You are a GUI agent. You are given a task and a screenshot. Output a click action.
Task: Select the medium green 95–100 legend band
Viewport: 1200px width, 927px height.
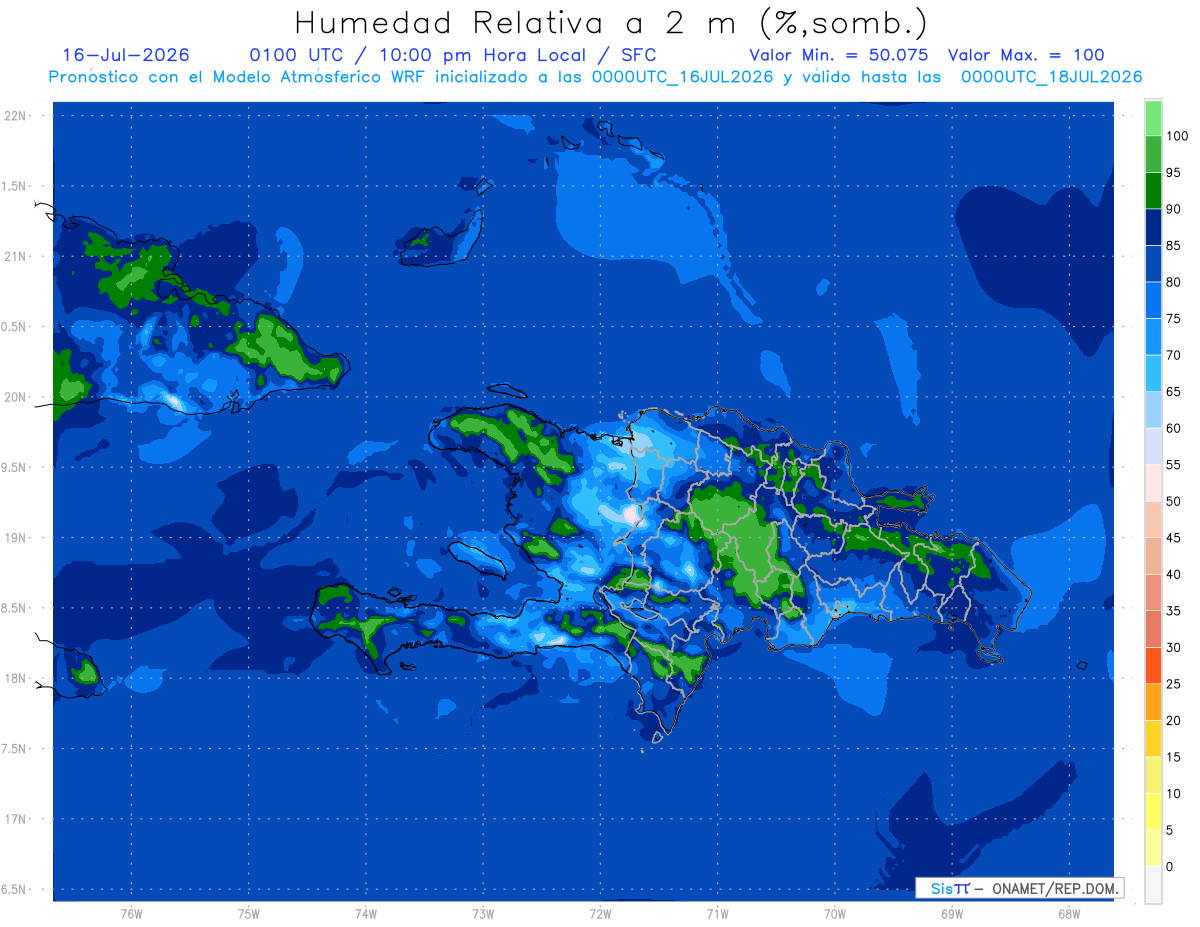(x=1153, y=154)
